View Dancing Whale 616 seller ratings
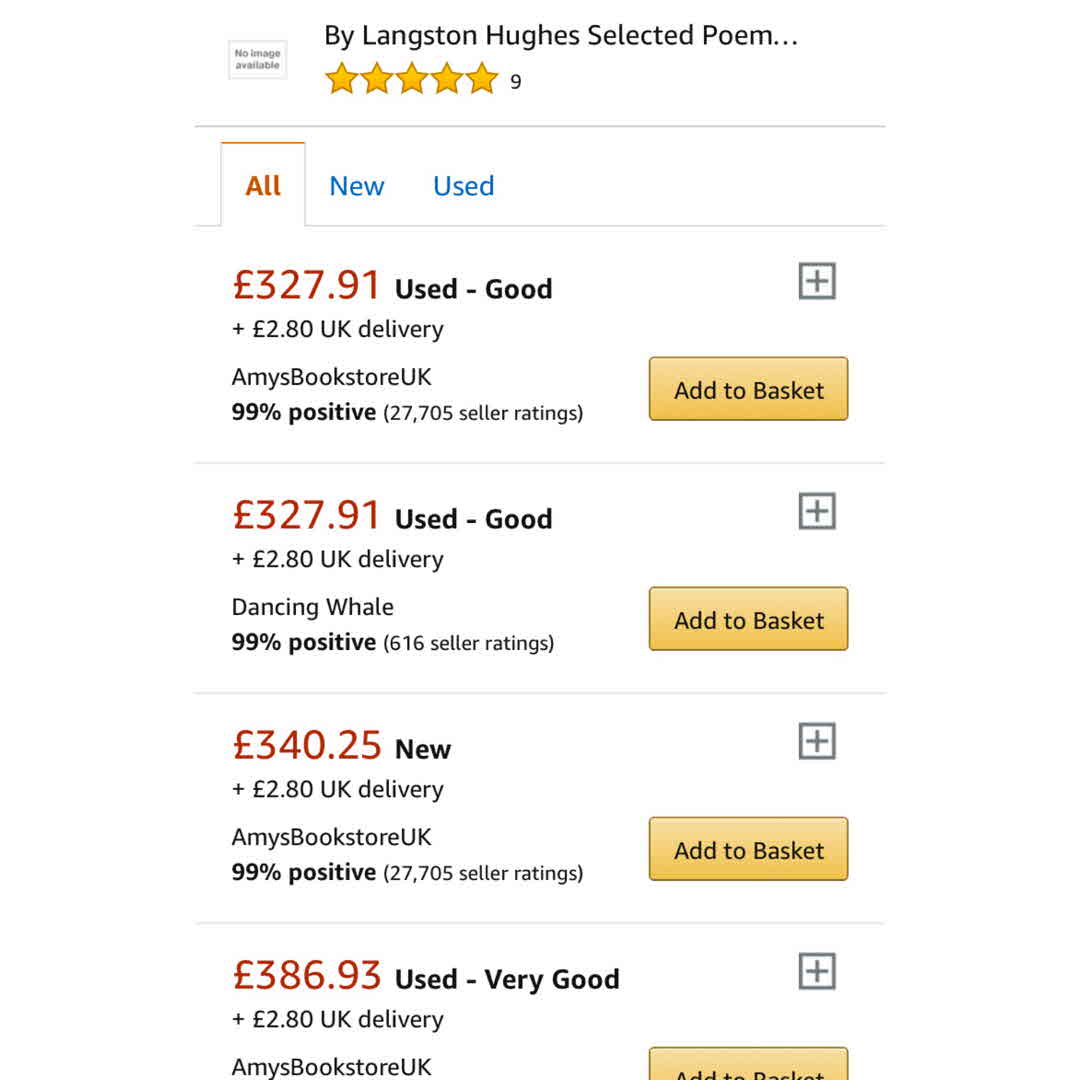1080x1080 pixels. coord(468,643)
